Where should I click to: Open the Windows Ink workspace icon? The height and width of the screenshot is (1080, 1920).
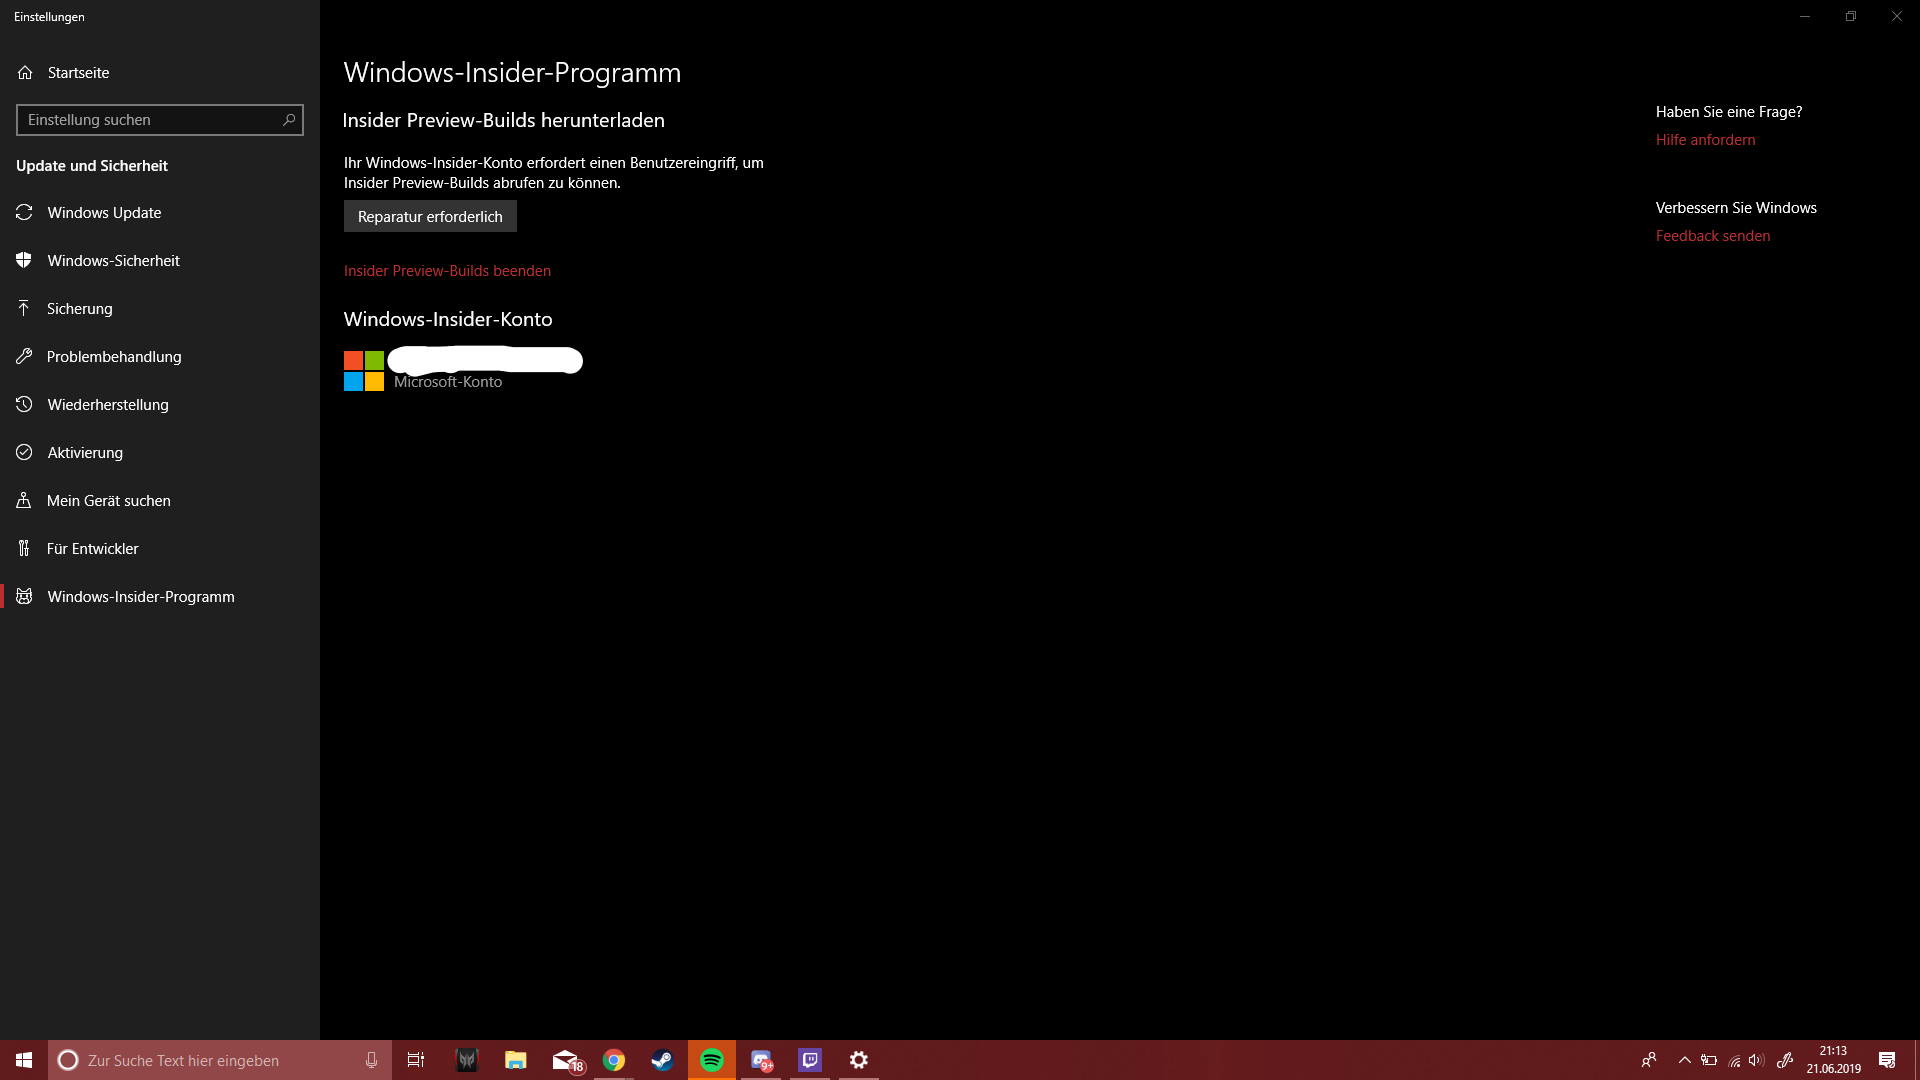pos(1785,1060)
